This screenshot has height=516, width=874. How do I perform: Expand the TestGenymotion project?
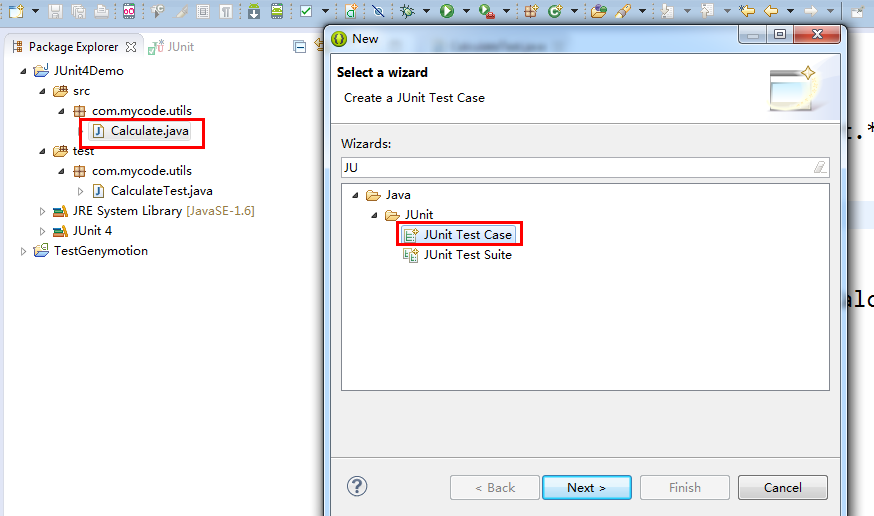coord(23,251)
